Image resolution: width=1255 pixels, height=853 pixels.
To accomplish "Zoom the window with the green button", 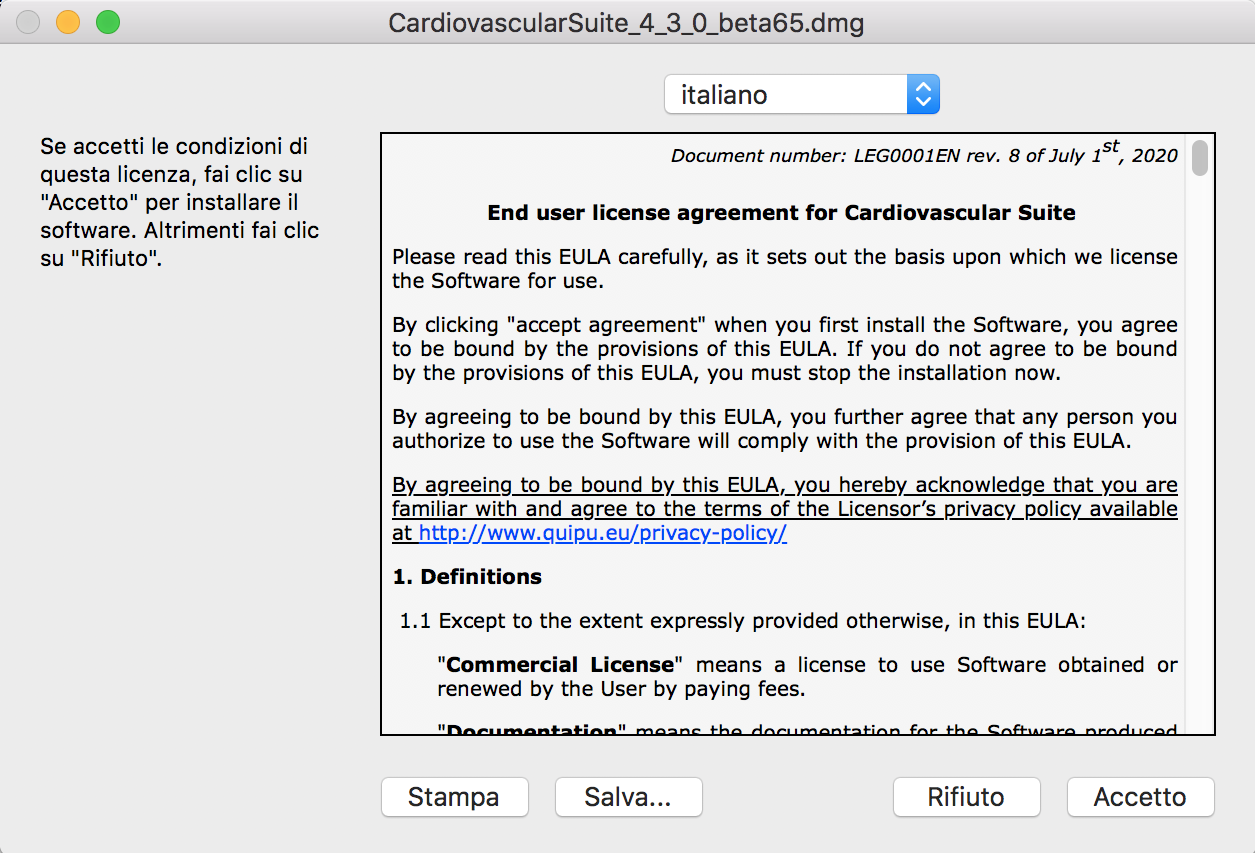I will coord(107,22).
